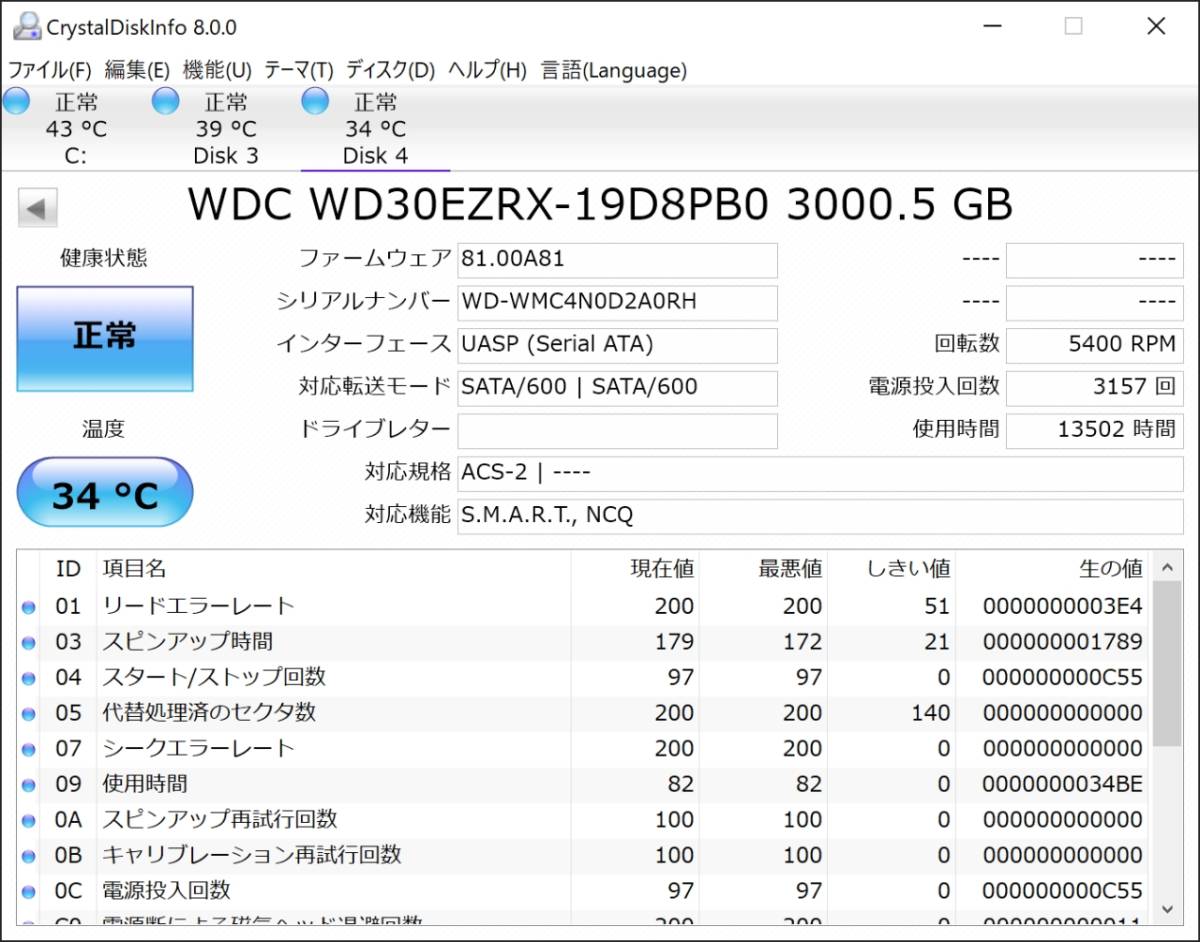1200x942 pixels.
Task: Select the シークエラーレート row
Action: (x=585, y=749)
